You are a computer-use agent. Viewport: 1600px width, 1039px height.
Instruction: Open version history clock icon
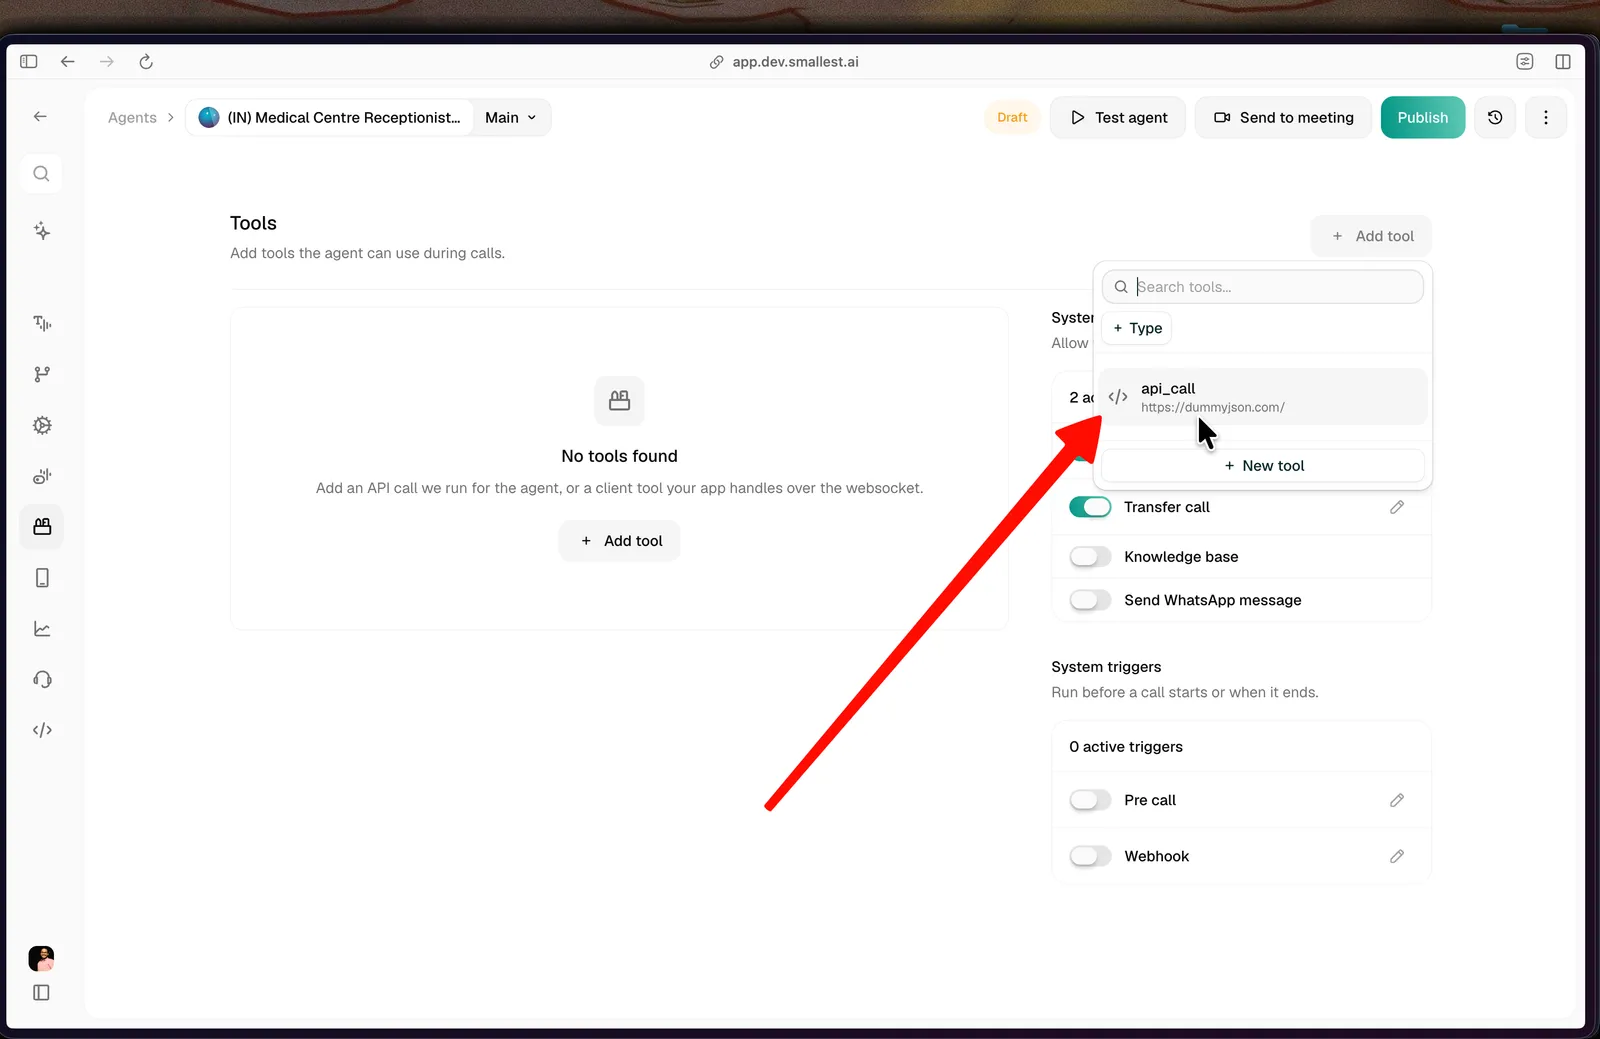1495,118
